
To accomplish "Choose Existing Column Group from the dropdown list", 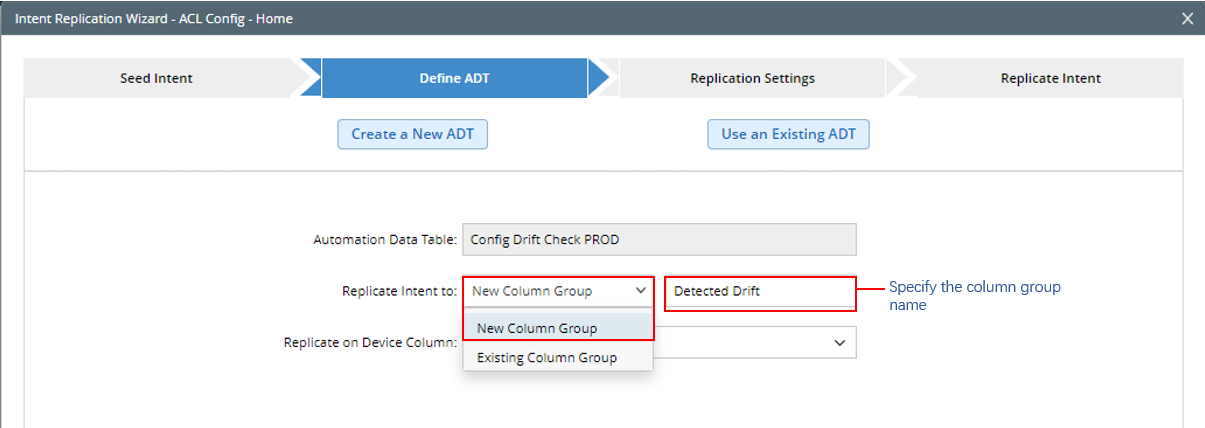I will click(x=547, y=357).
